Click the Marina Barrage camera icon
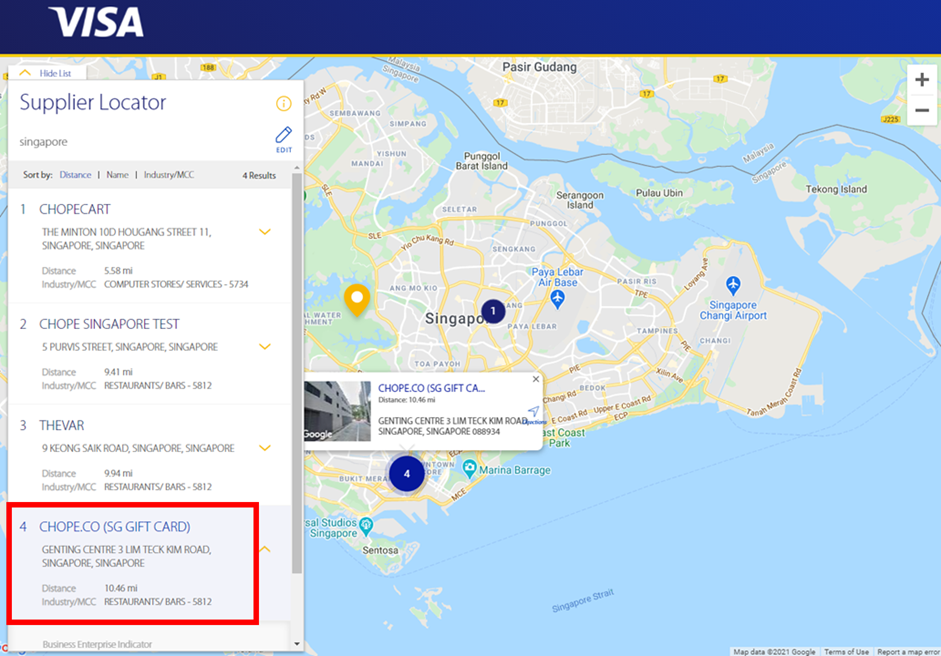Image resolution: width=941 pixels, height=656 pixels. [469, 468]
